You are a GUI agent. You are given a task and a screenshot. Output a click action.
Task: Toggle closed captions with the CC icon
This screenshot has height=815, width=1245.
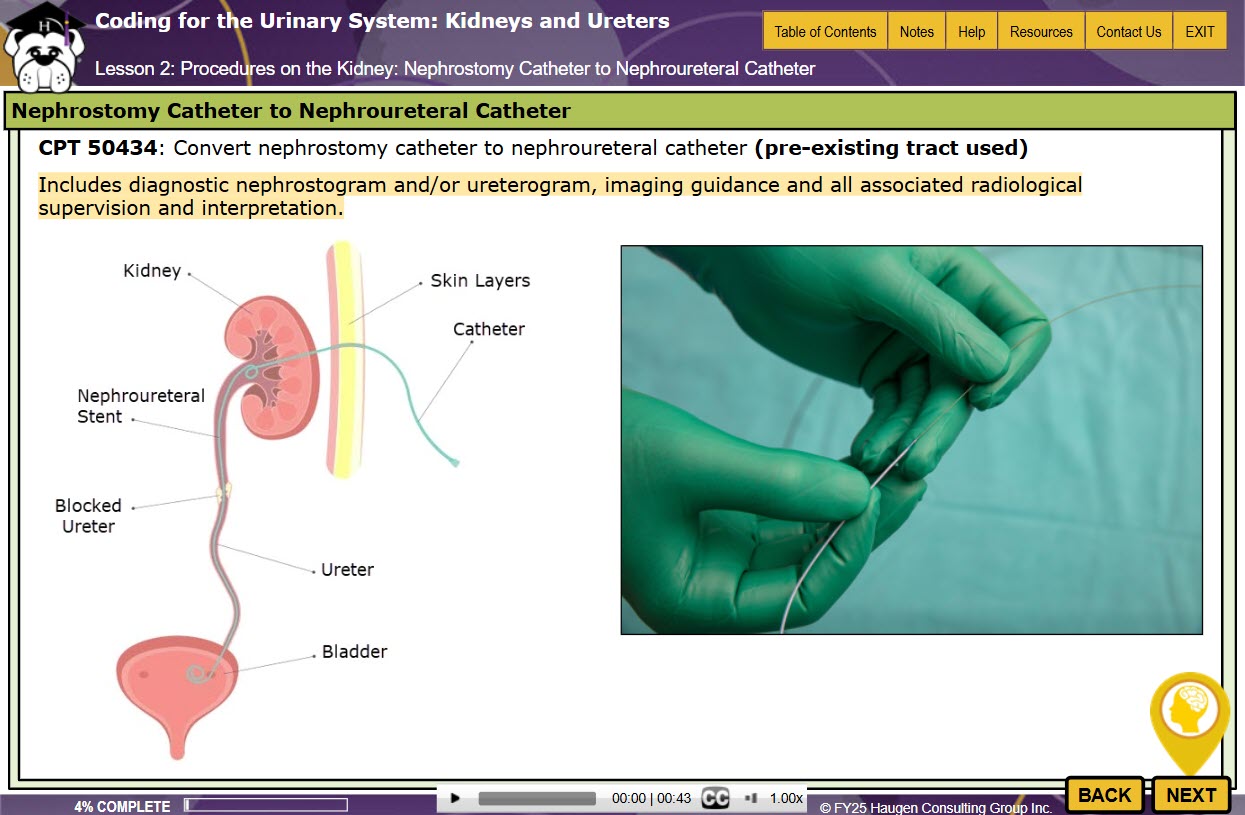coord(715,798)
